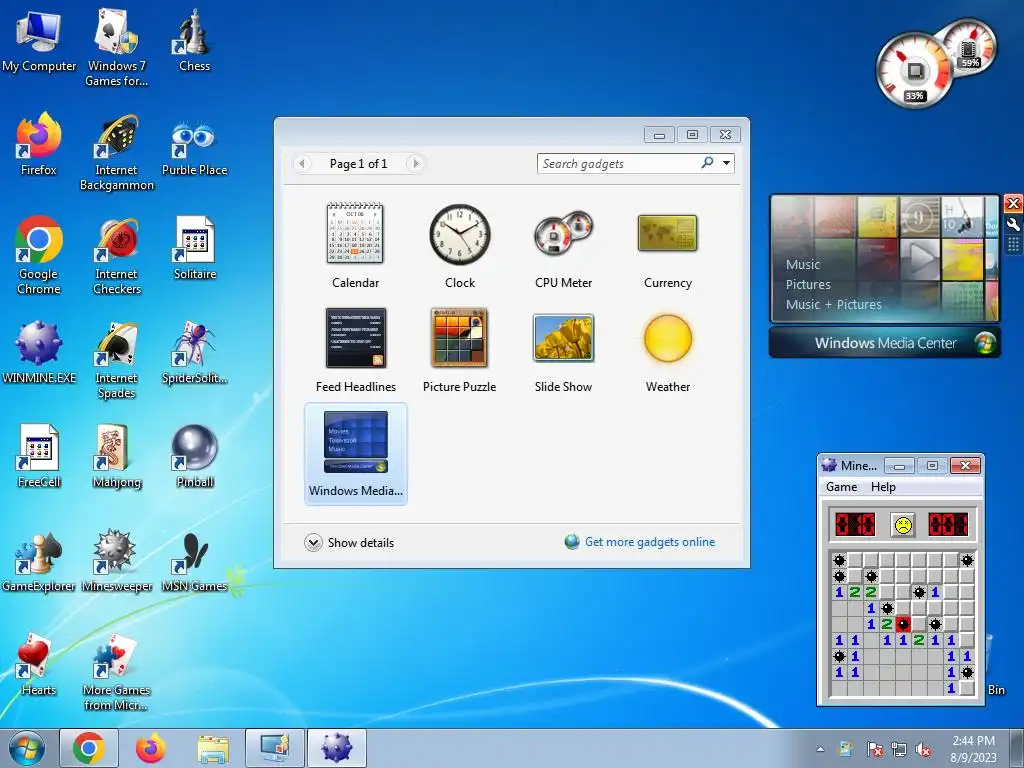Open the Internet Checkers shortcut
1024x768 pixels.
point(116,255)
